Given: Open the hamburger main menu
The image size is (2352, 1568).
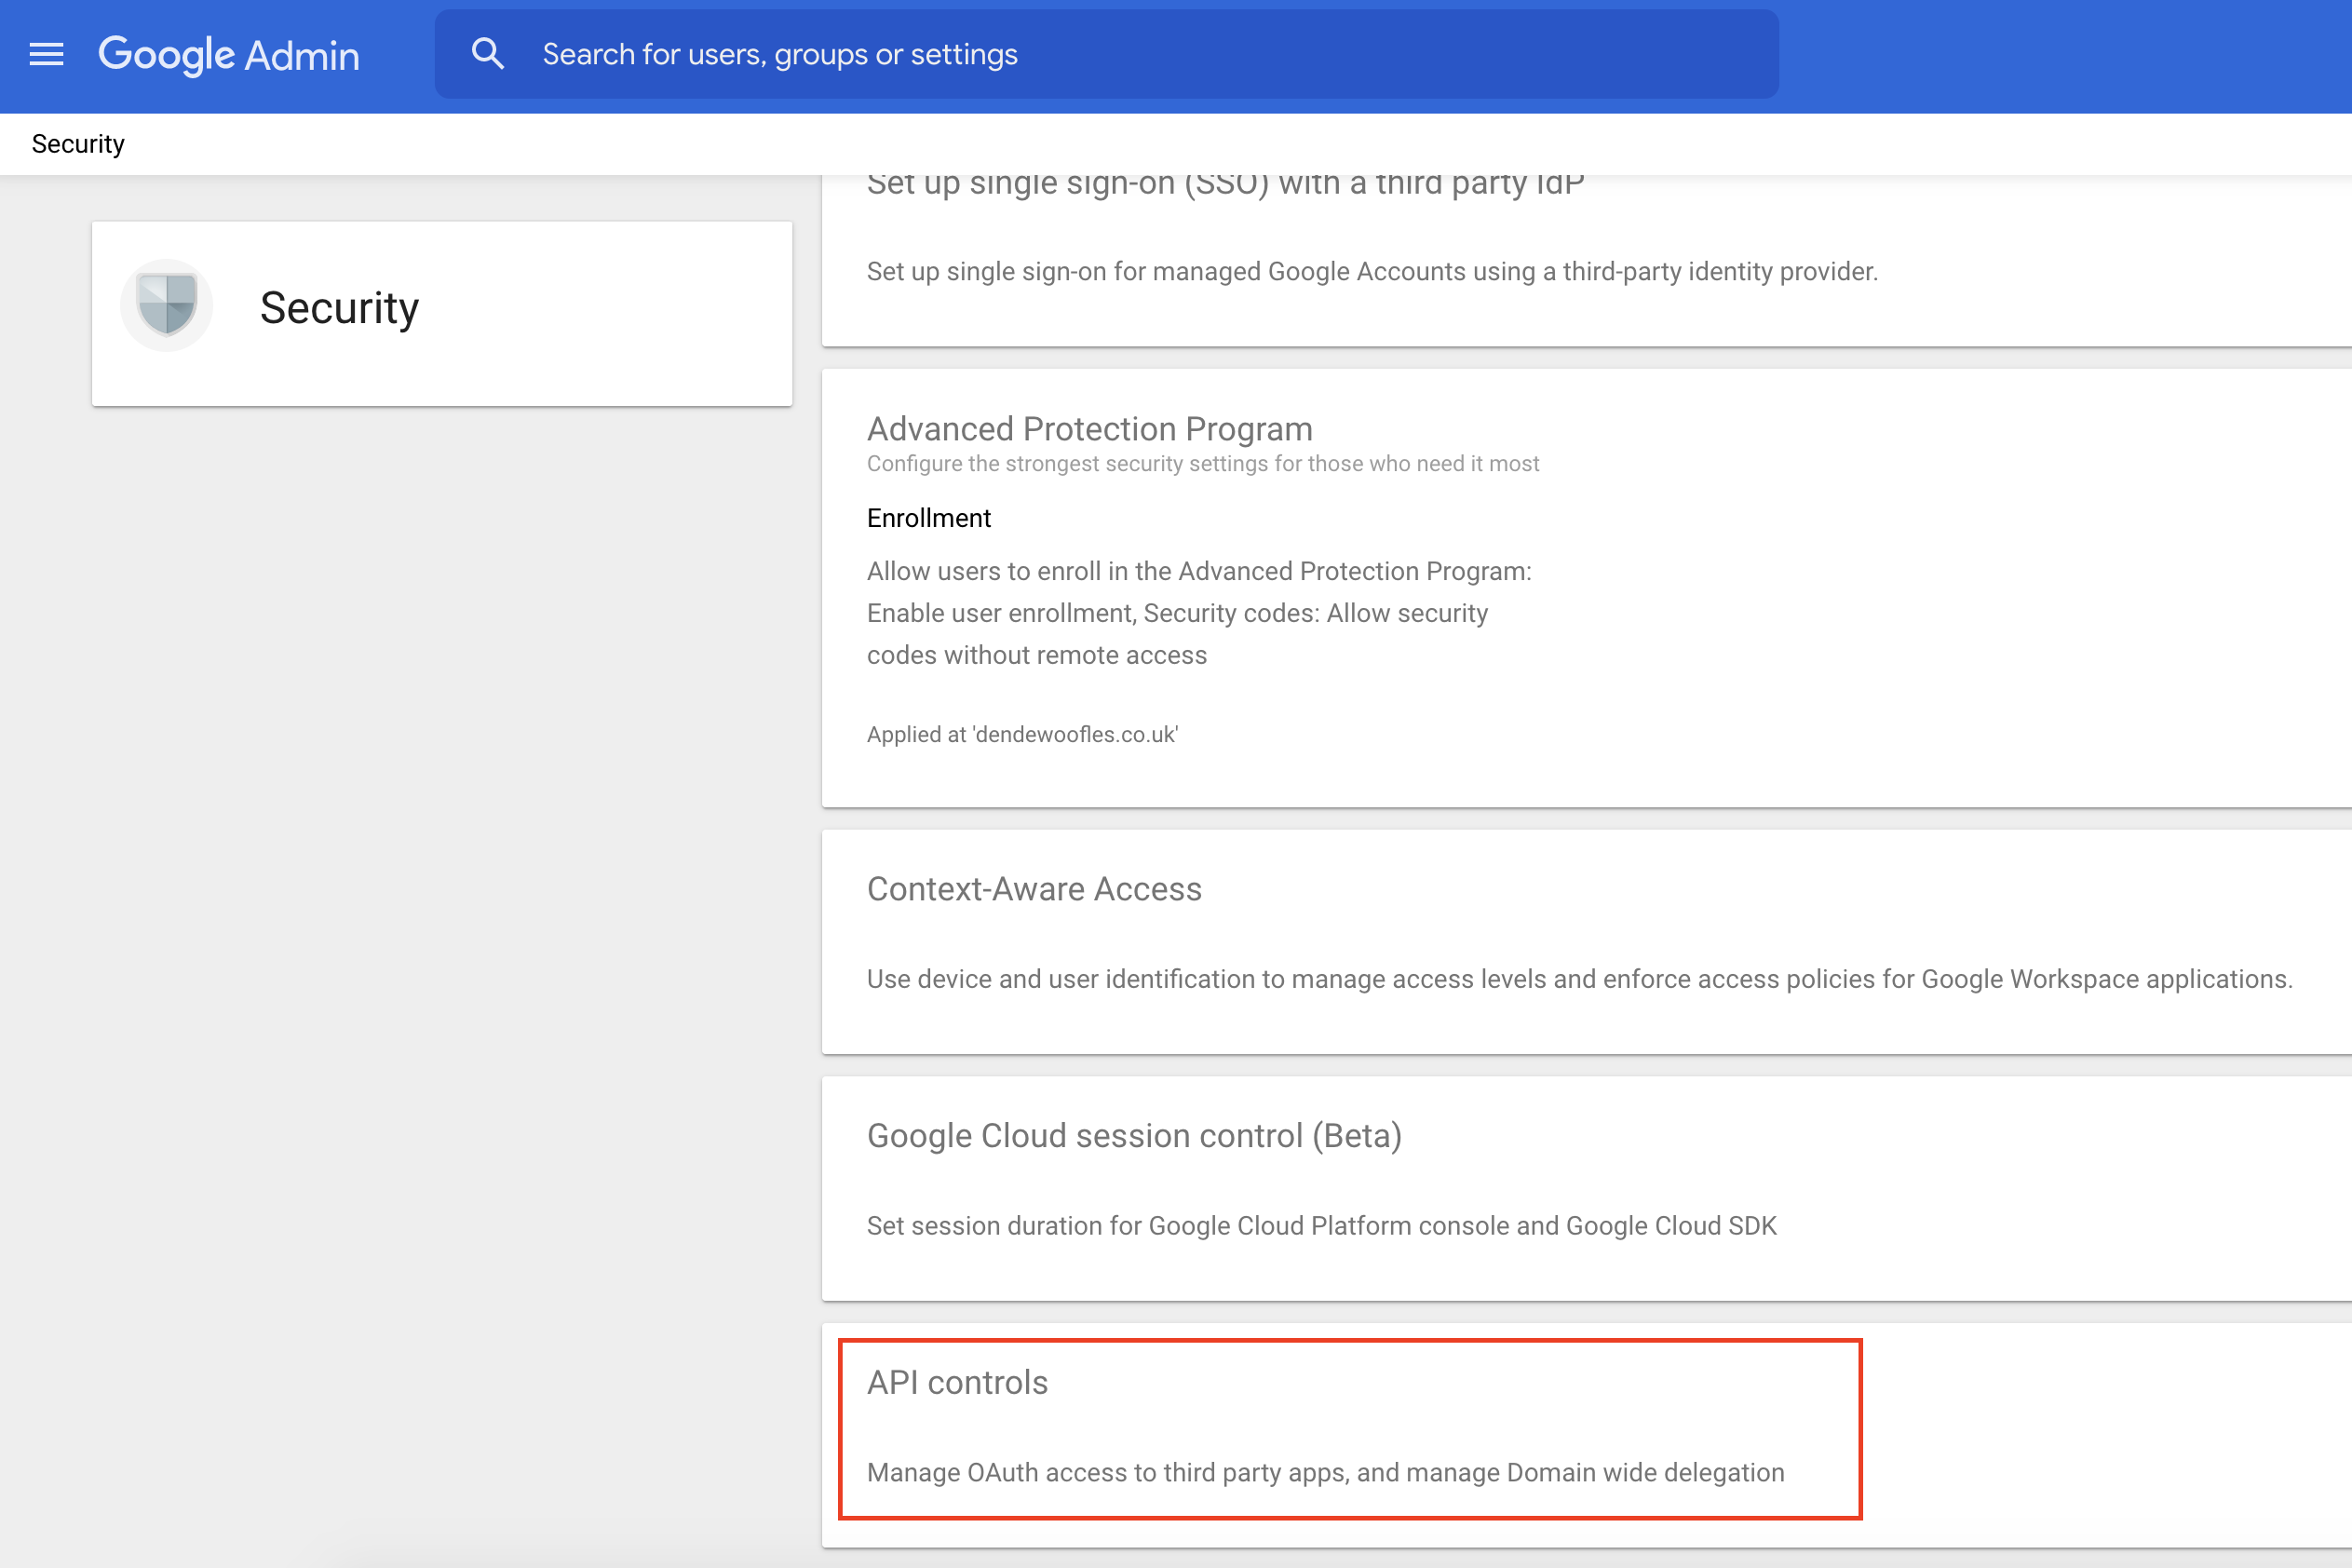Looking at the screenshot, I should pos(46,54).
